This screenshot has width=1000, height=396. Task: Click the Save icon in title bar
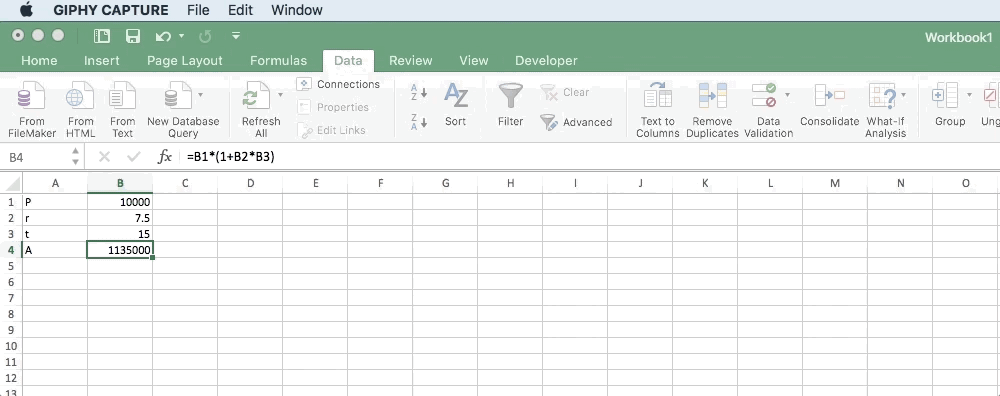coord(133,36)
